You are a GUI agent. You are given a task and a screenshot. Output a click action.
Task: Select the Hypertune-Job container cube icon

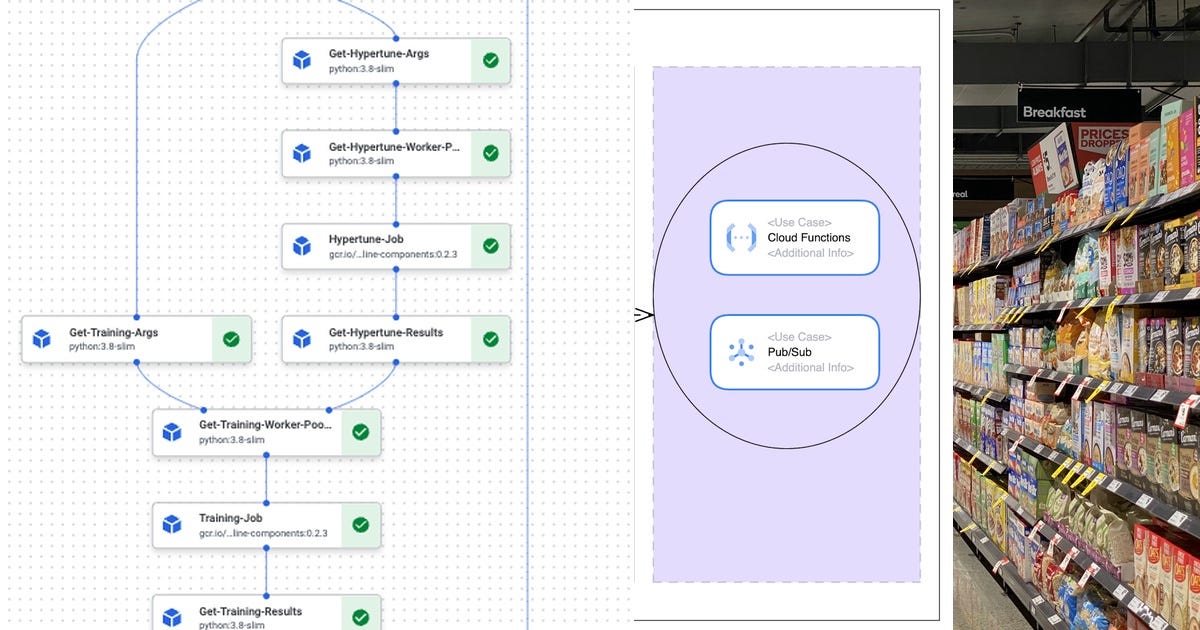coord(303,245)
